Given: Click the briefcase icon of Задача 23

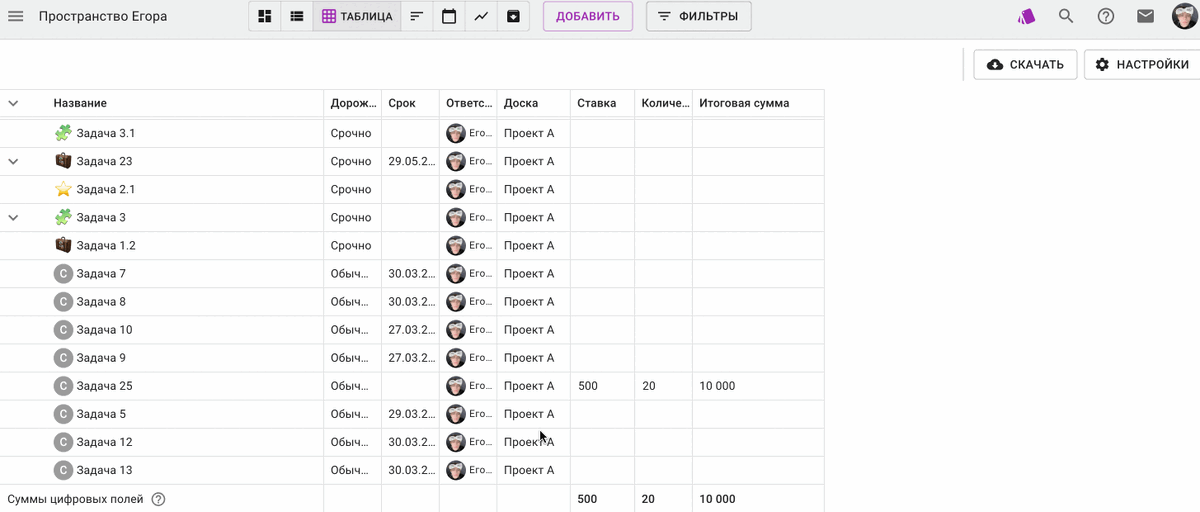Looking at the screenshot, I should [63, 161].
